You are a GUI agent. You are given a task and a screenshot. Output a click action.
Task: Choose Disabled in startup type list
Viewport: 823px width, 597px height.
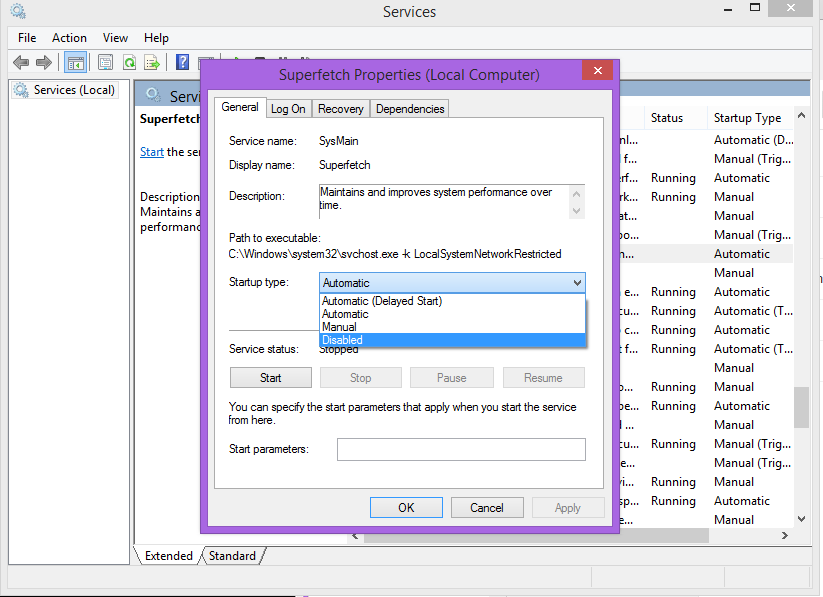(x=452, y=340)
